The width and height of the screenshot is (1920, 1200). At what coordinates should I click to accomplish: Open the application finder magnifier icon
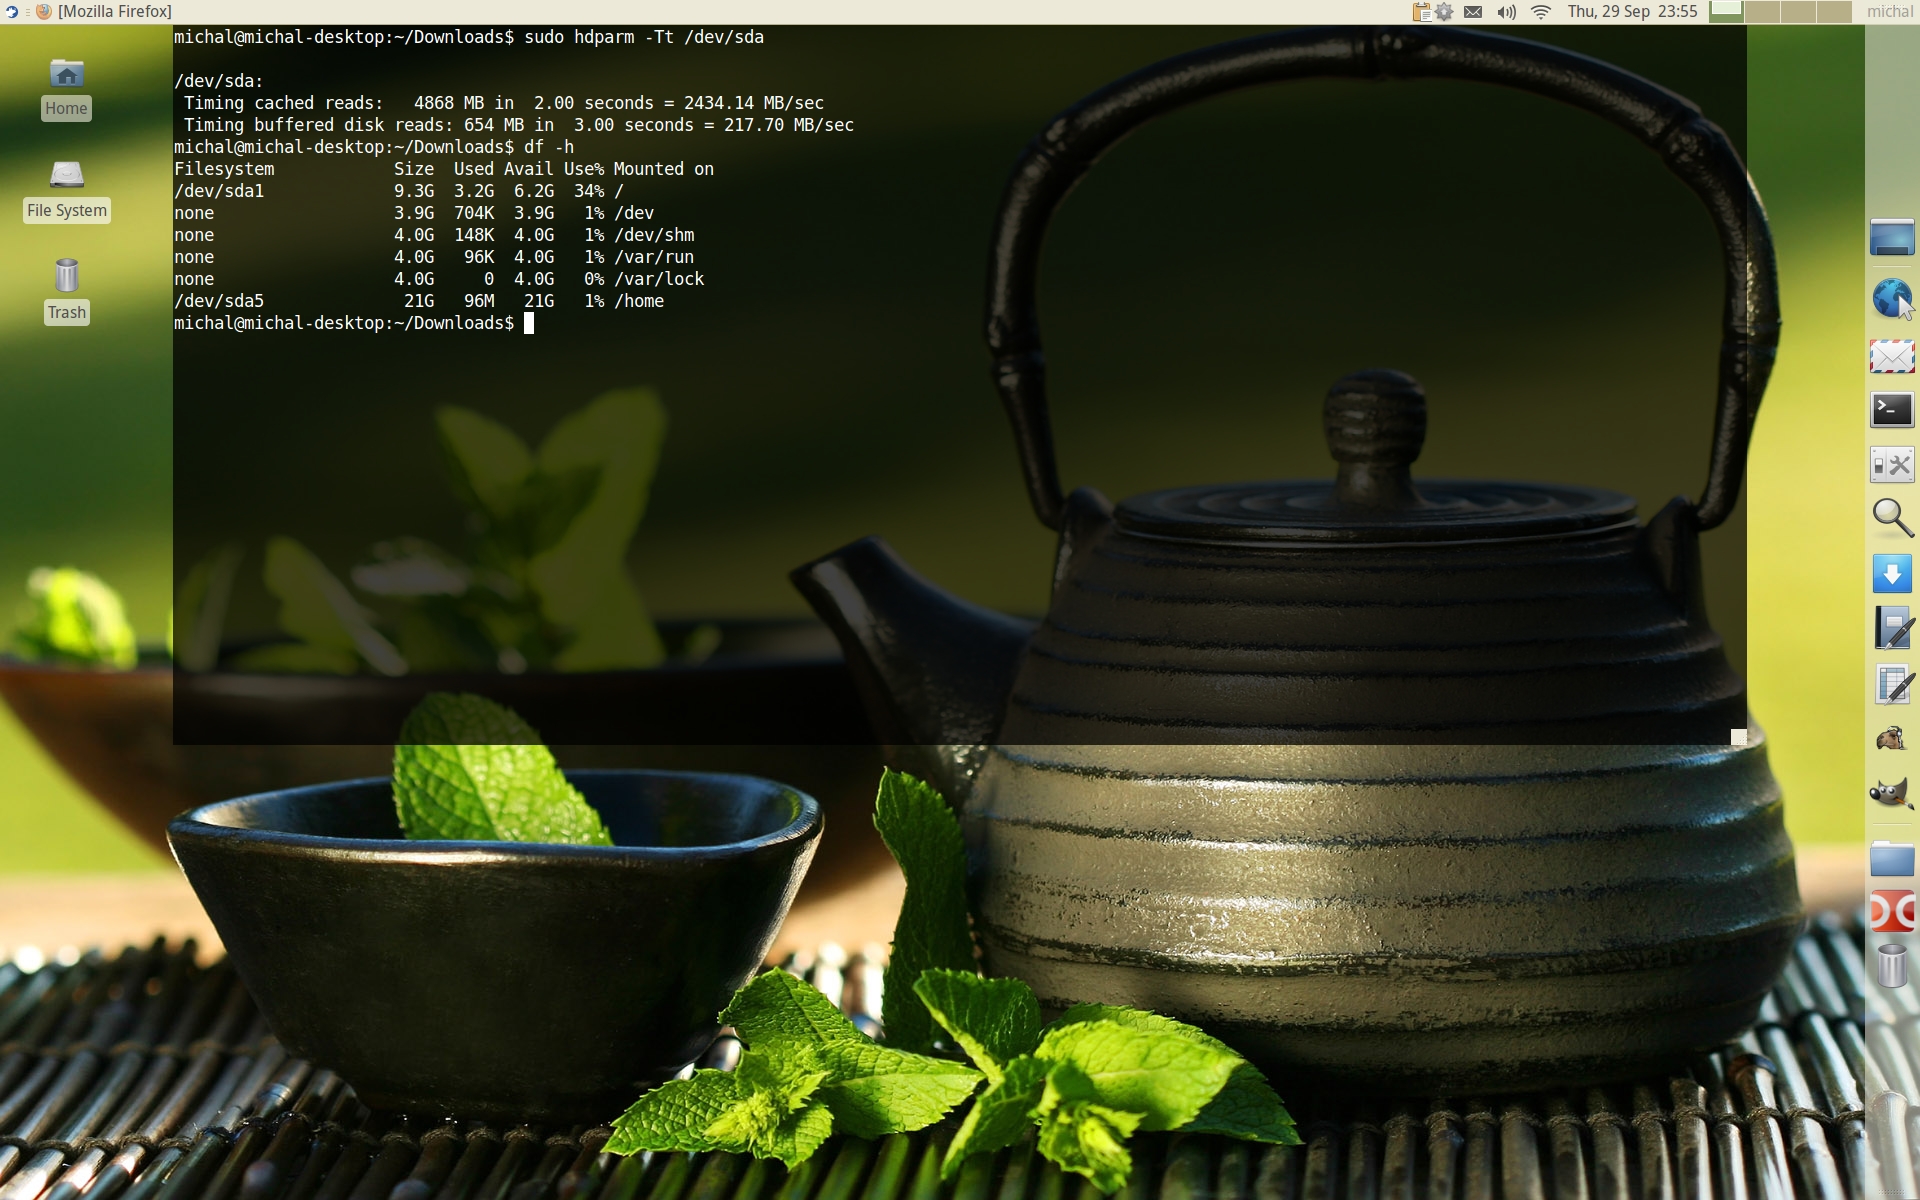point(1892,518)
